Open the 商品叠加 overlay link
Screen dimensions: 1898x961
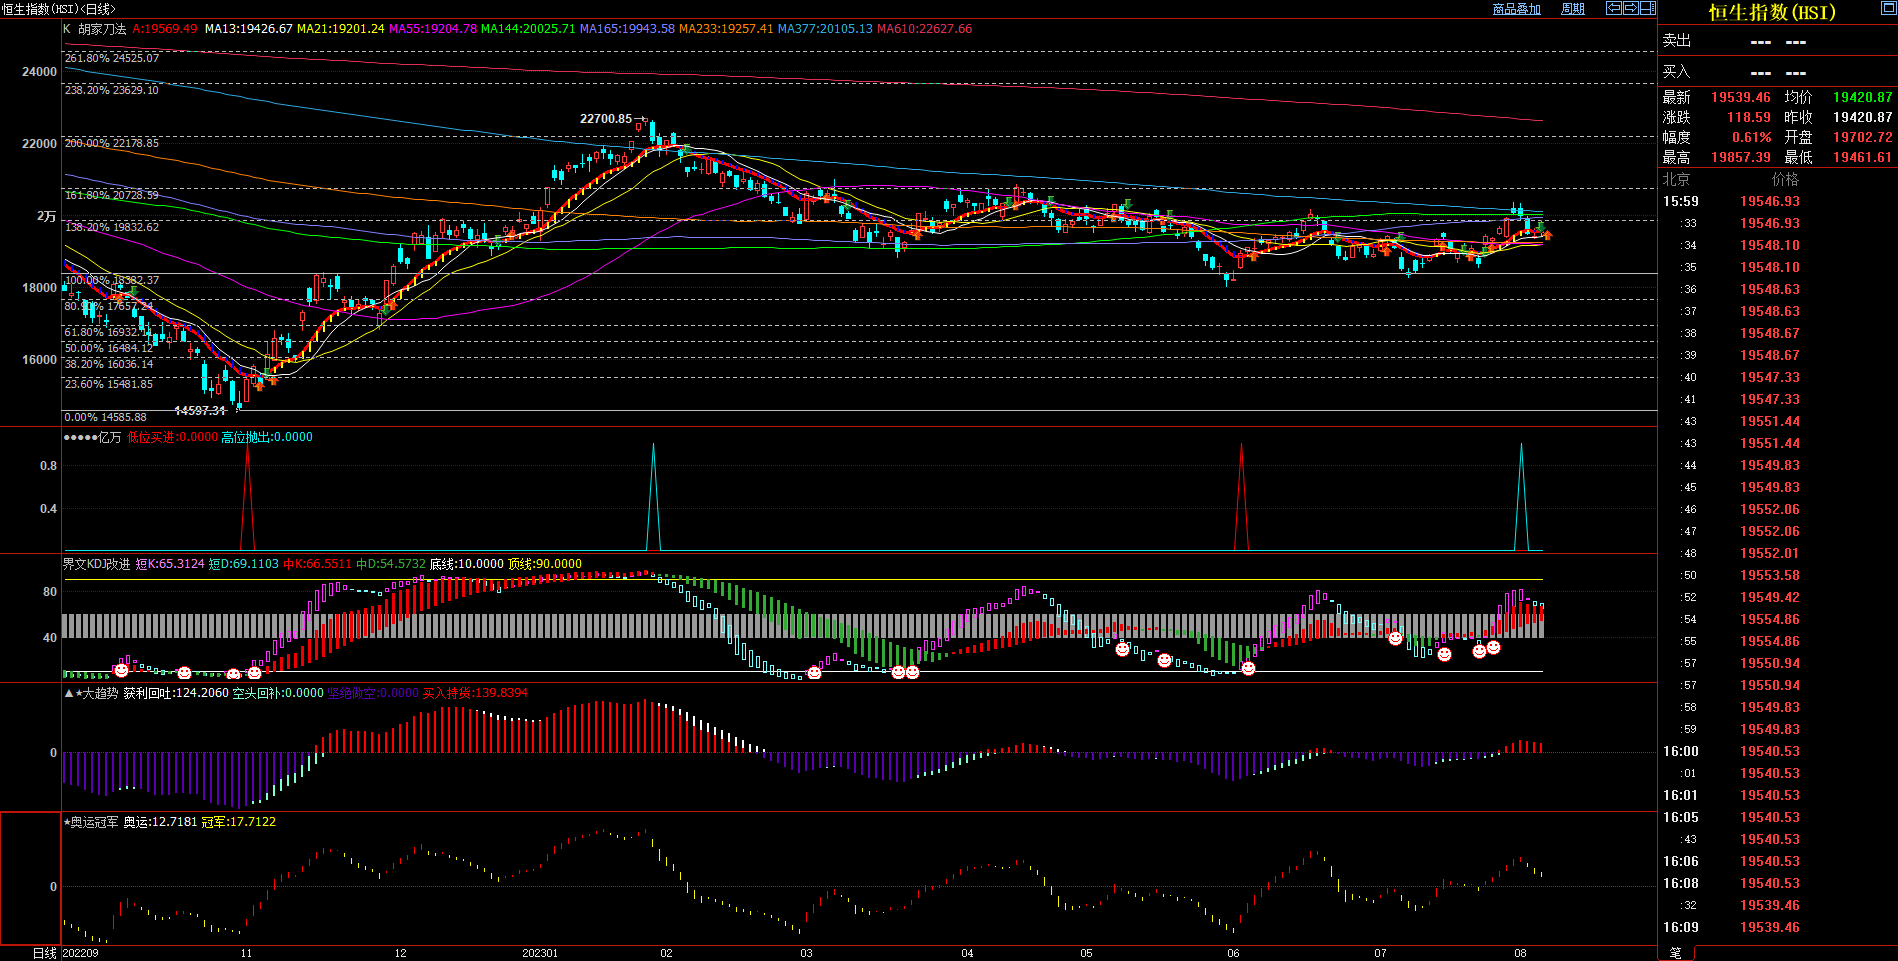pyautogui.click(x=1516, y=9)
